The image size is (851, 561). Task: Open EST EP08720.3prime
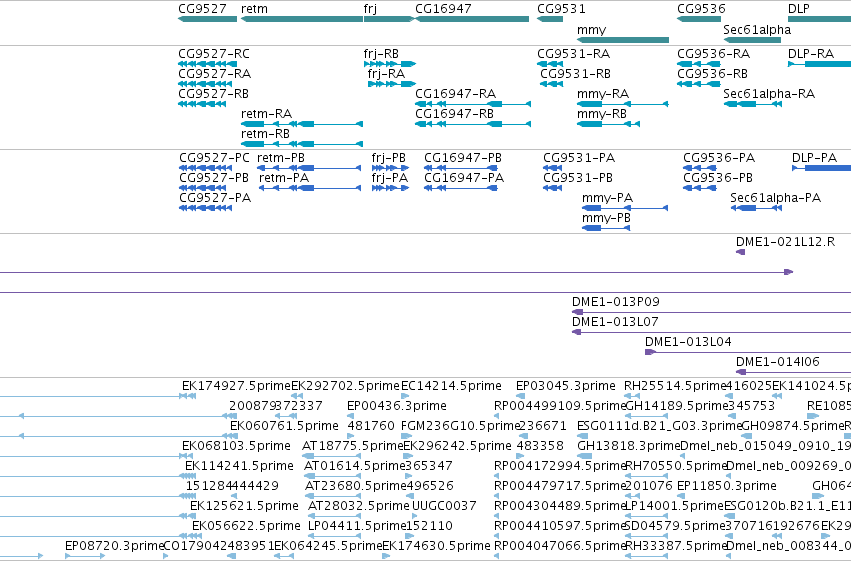tap(115, 546)
